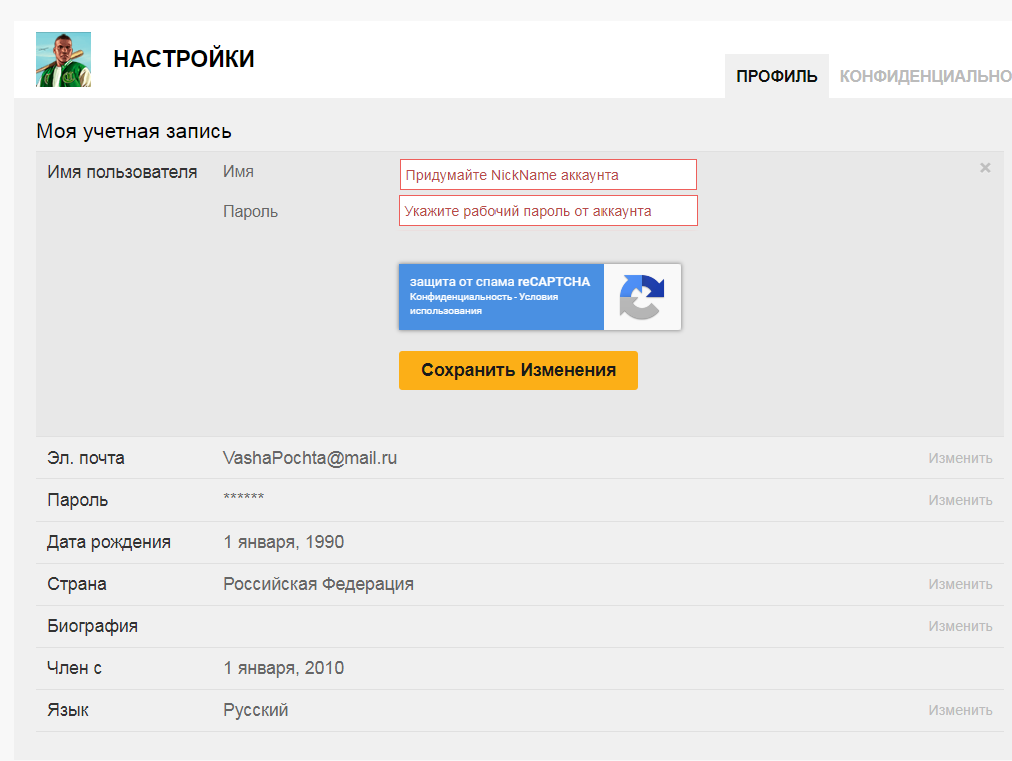
Task: Click Сохранить Изменения button
Action: click(518, 370)
